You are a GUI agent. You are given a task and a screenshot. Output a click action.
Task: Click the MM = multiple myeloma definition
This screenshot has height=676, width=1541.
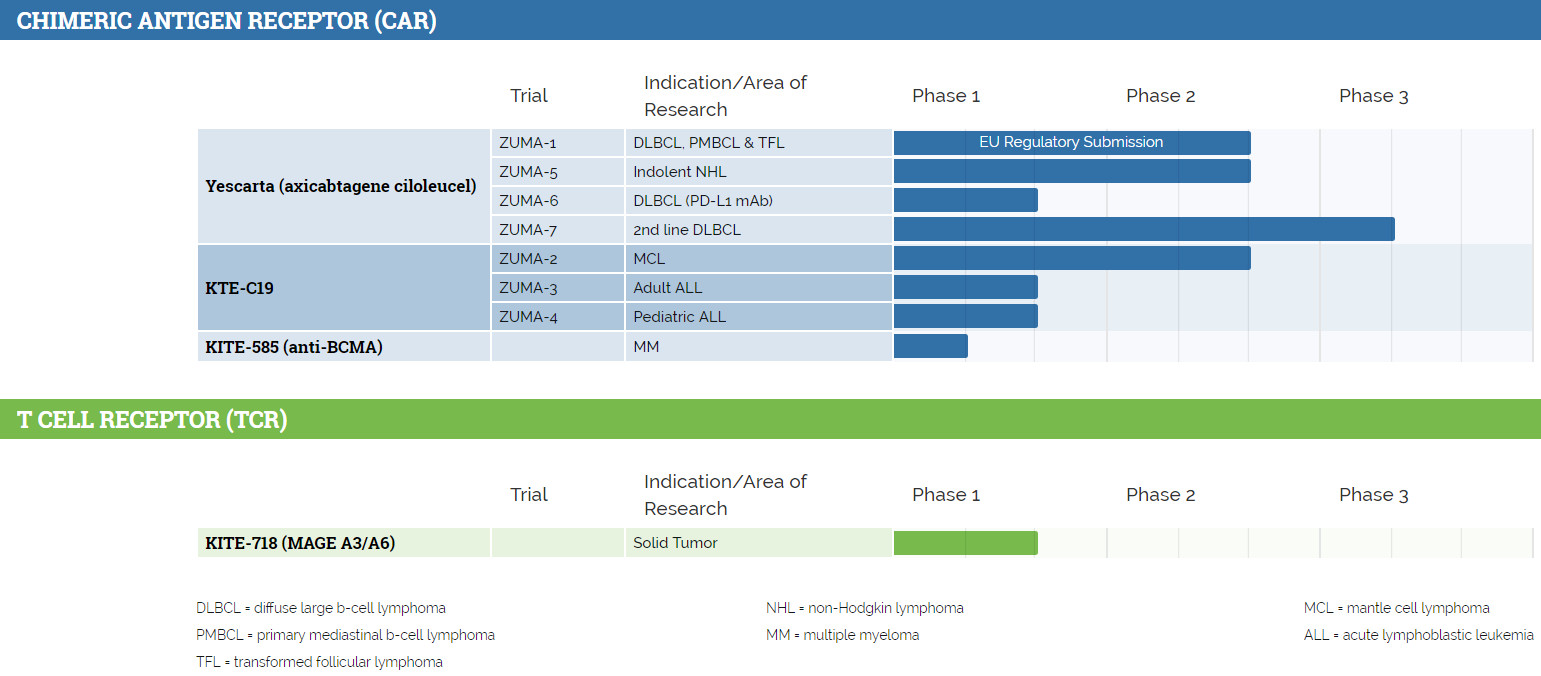(x=842, y=635)
